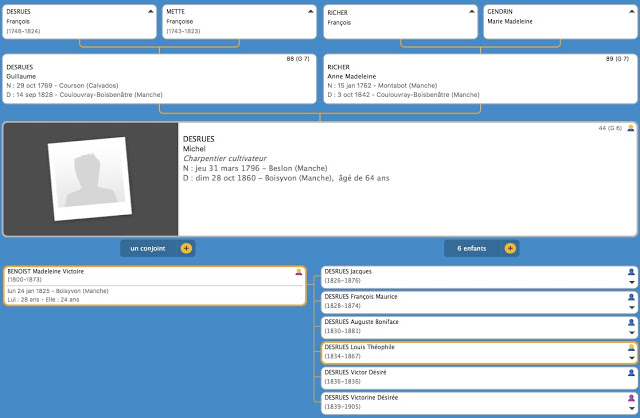Click person icon on Jacques DESRUES card
Image resolution: width=640 pixels, height=418 pixels.
click(x=630, y=272)
